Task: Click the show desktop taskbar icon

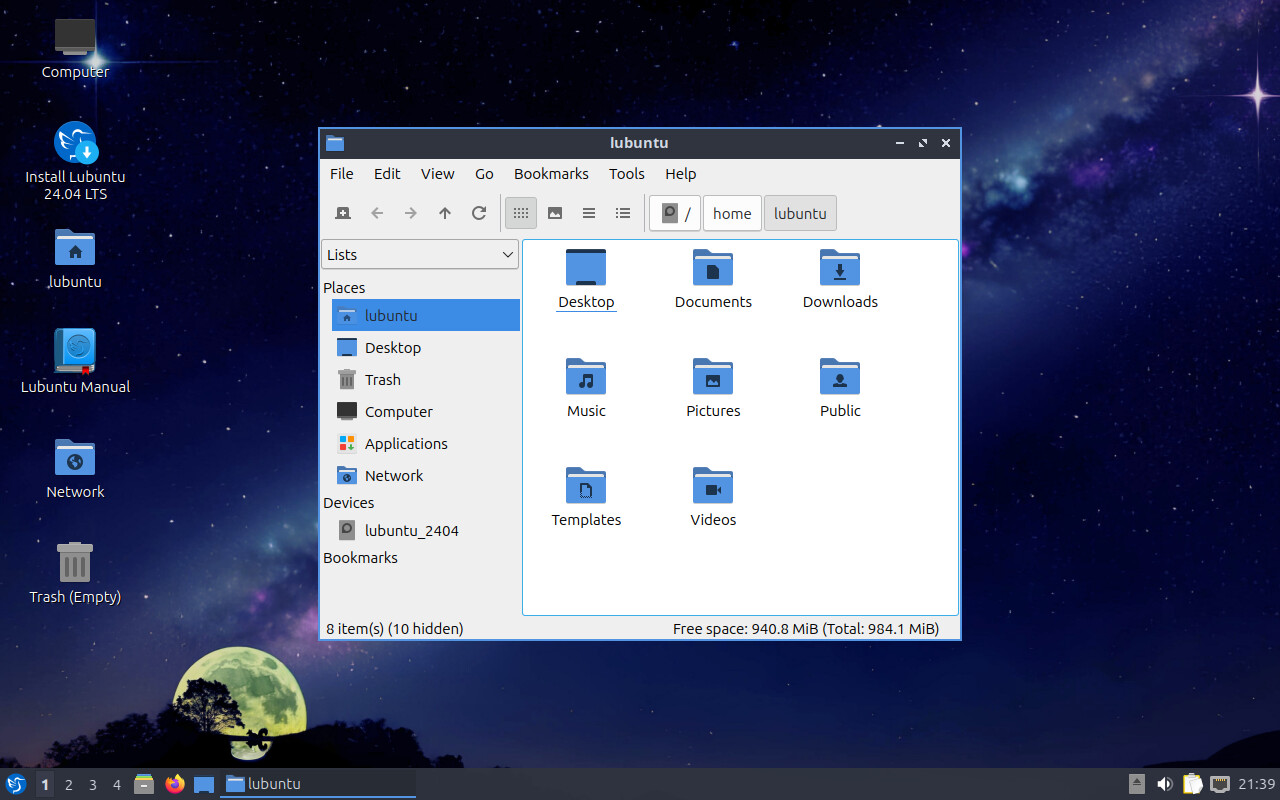Action: click(204, 784)
